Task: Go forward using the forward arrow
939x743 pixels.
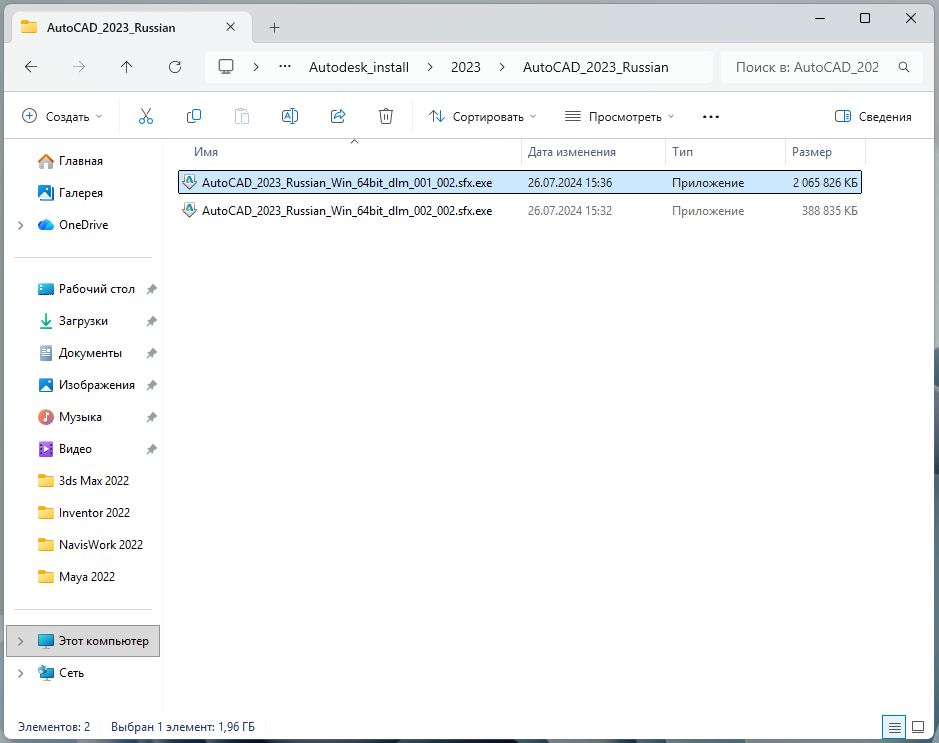Action: pos(78,67)
